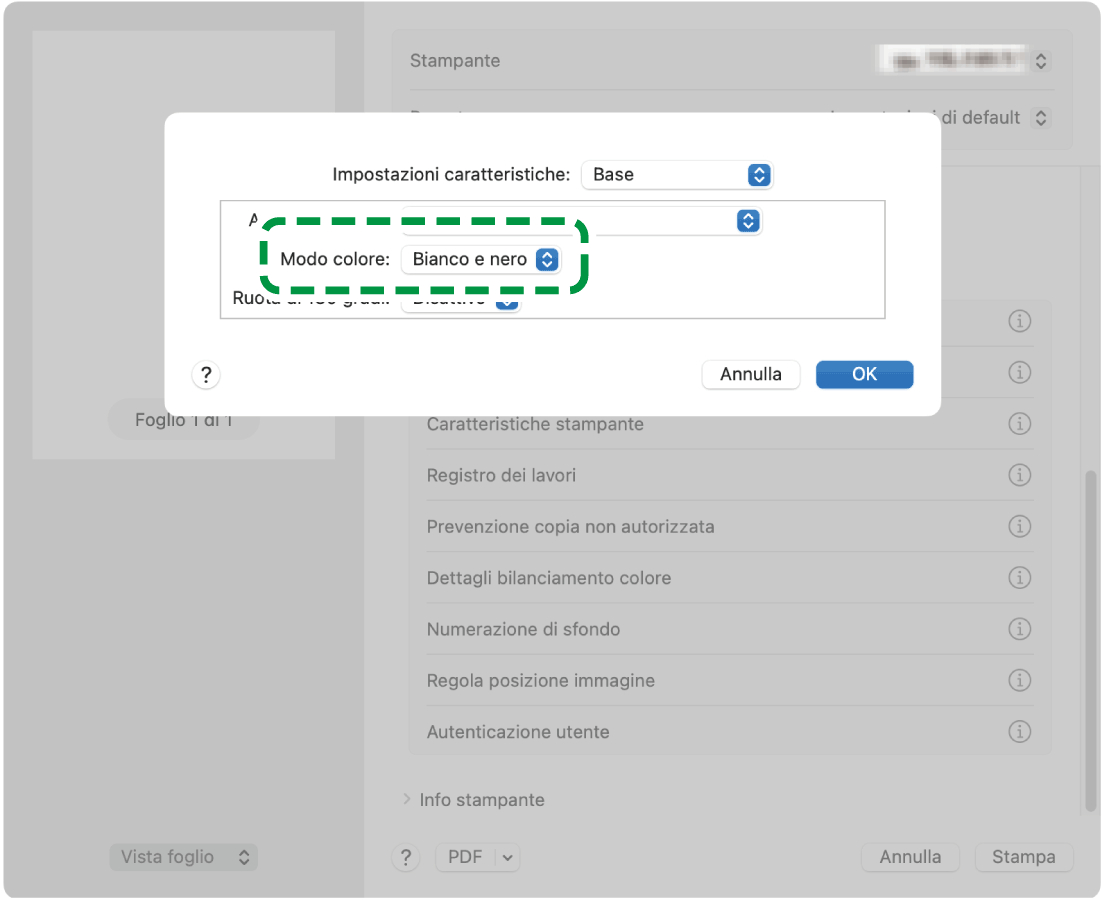Click the Foglio 1 di 1 indicator
The width and height of the screenshot is (1102, 900).
[183, 420]
